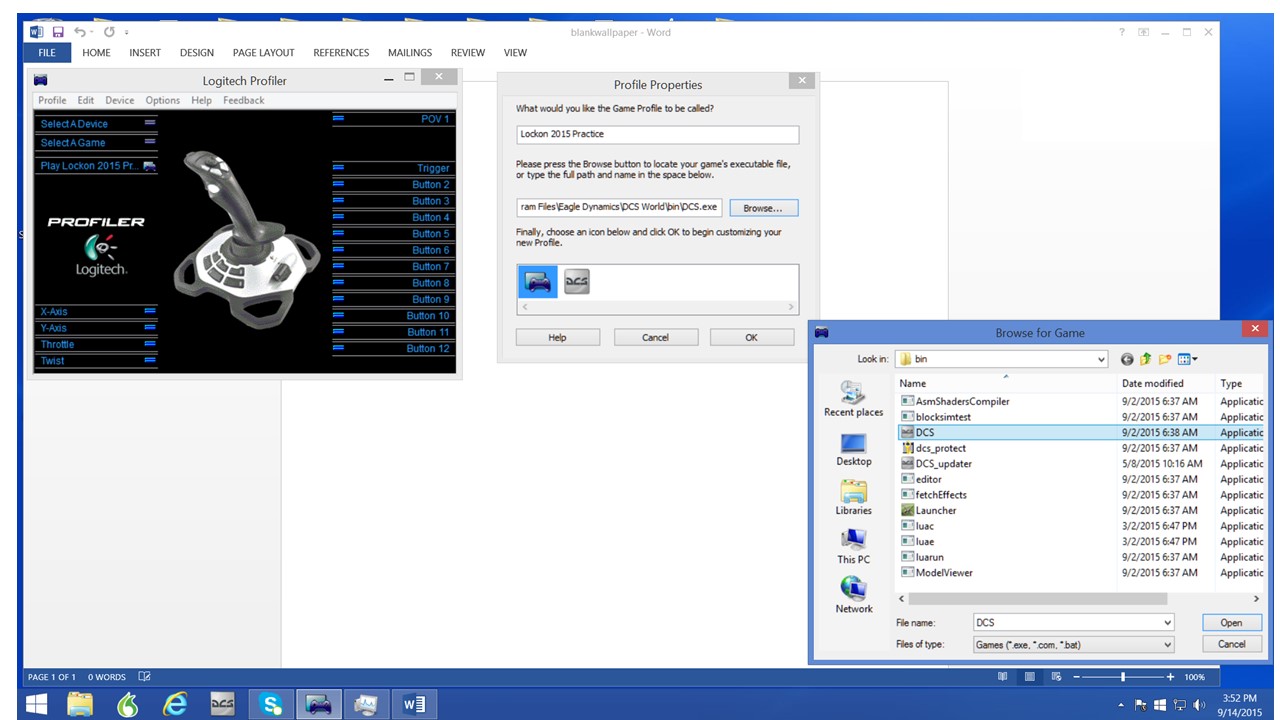Open Select A Game menu in Profiler
Image resolution: width=1280 pixels, height=720 pixels.
[97, 143]
